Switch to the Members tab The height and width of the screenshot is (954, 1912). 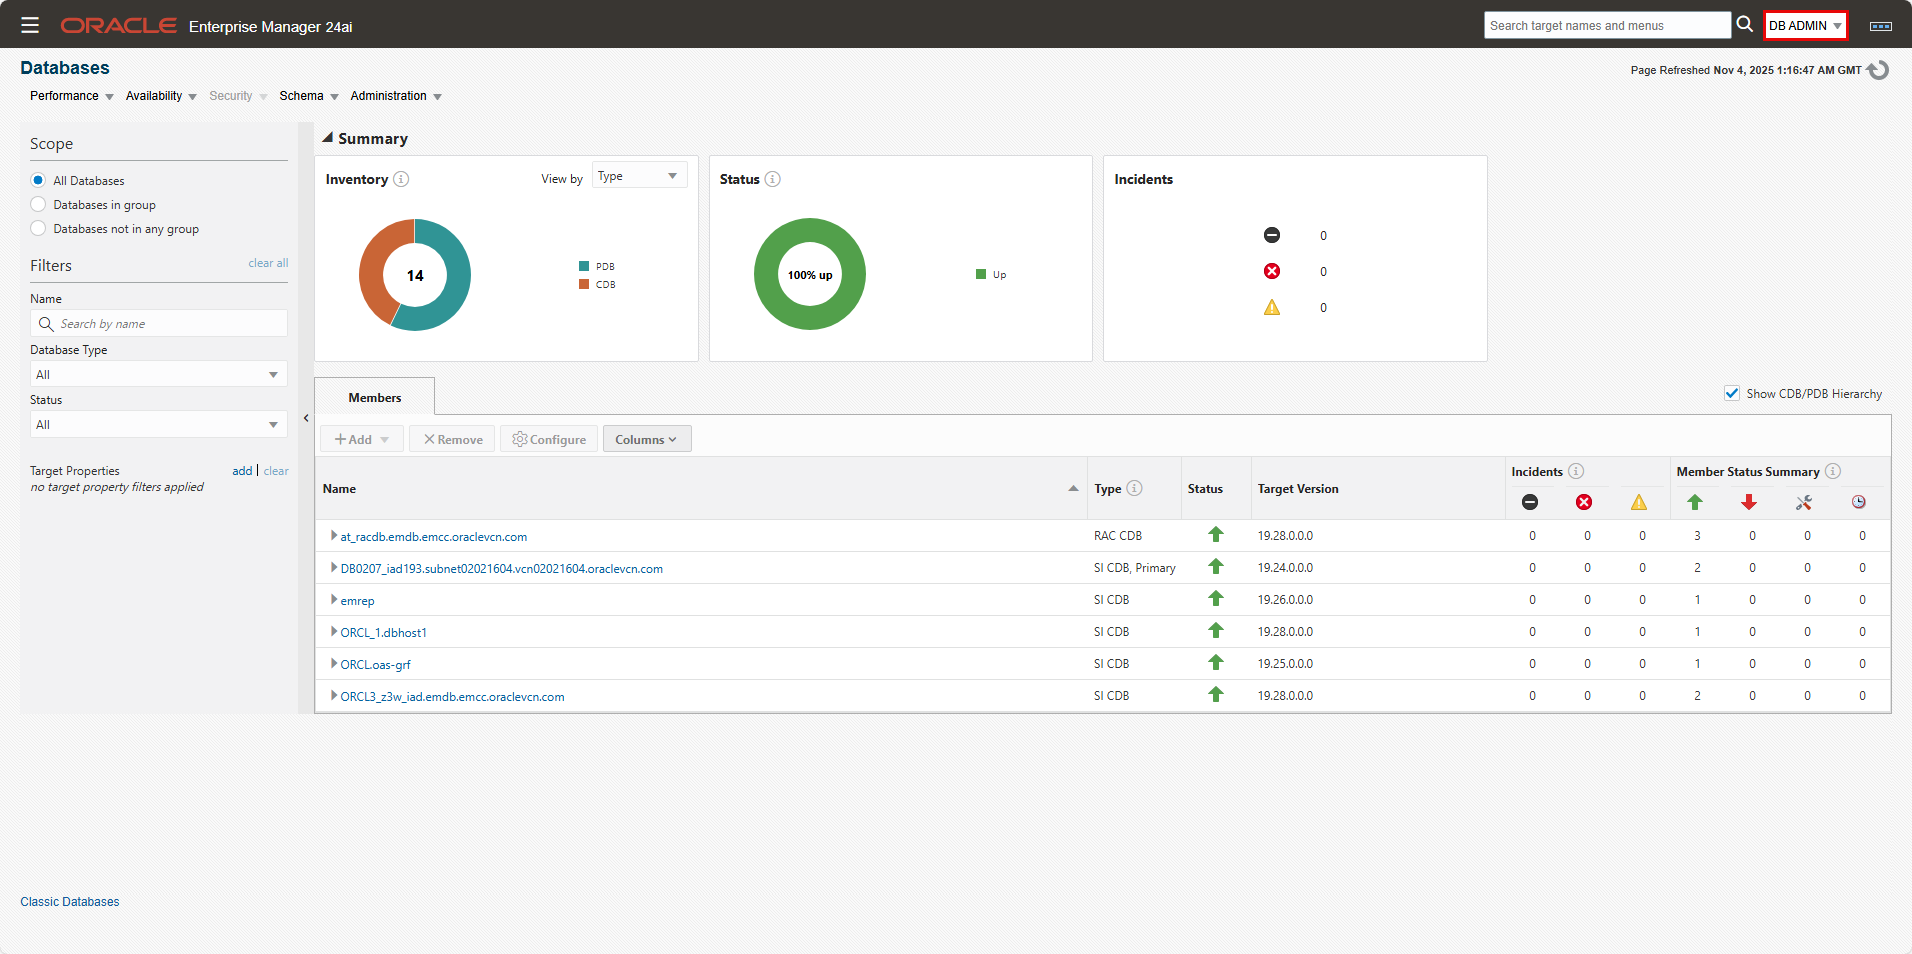(374, 397)
